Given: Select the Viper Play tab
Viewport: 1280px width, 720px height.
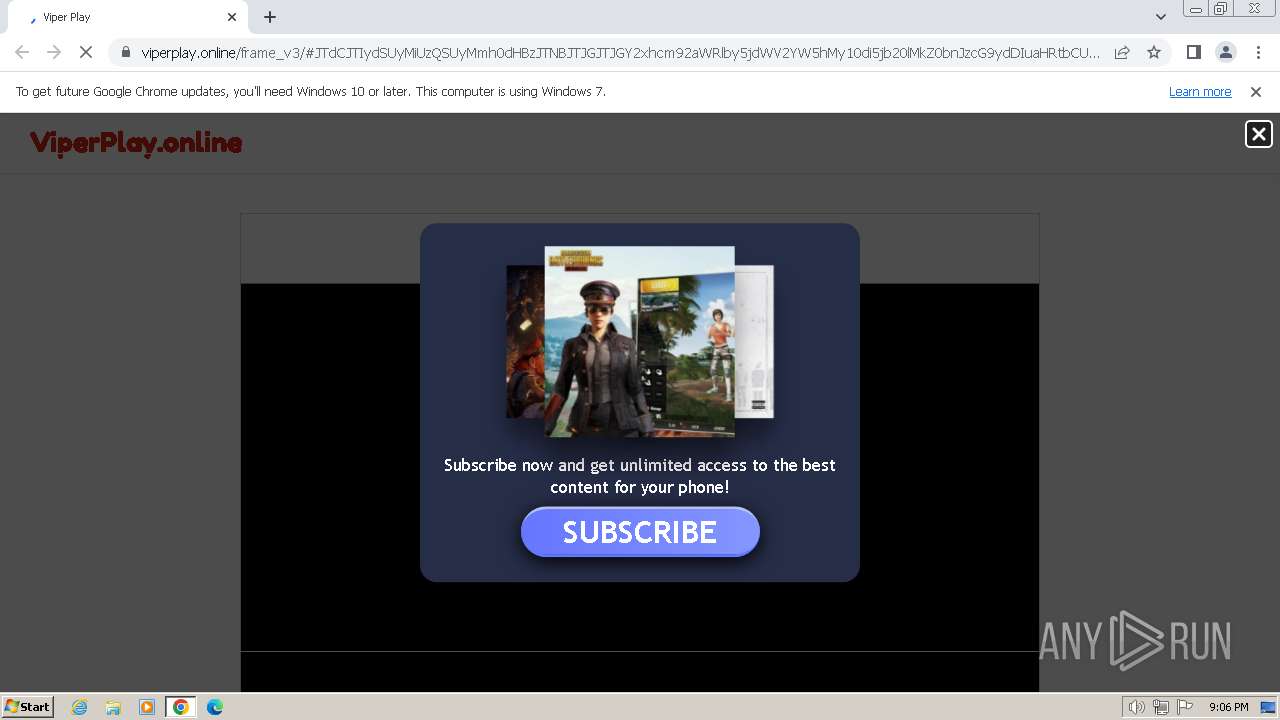Looking at the screenshot, I should pos(128,17).
